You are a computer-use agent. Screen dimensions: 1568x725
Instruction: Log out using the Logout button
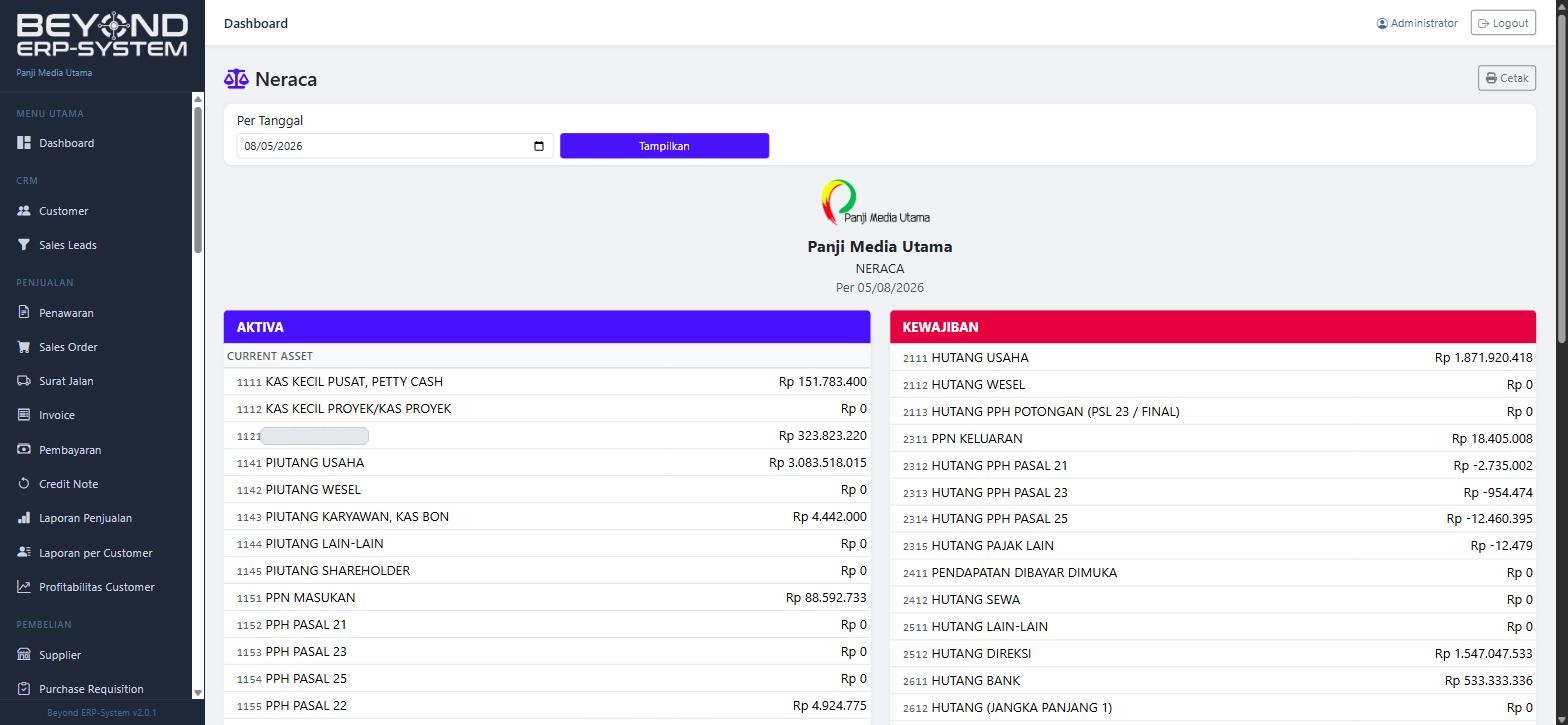tap(1503, 23)
